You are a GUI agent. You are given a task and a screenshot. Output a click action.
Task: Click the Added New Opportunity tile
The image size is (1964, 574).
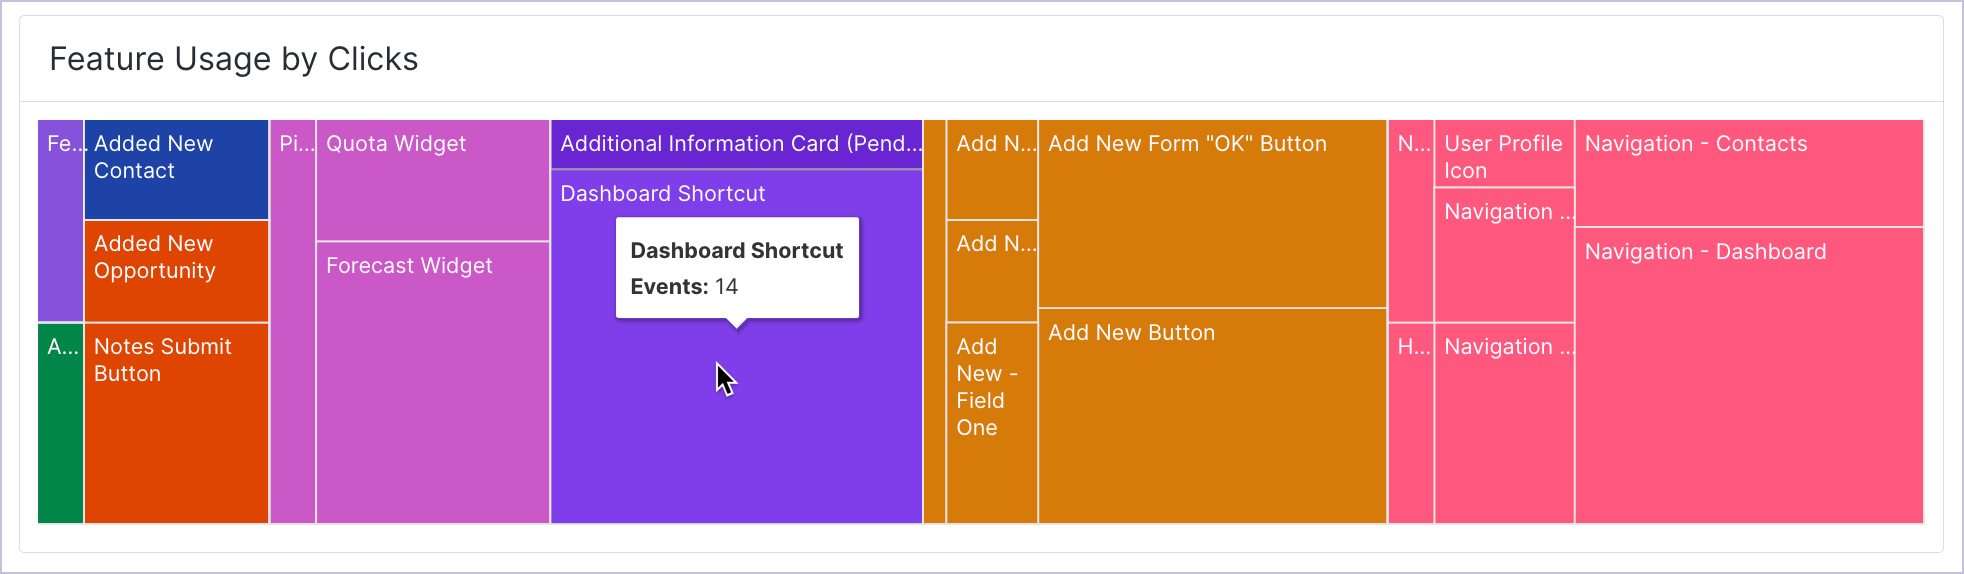click(176, 272)
